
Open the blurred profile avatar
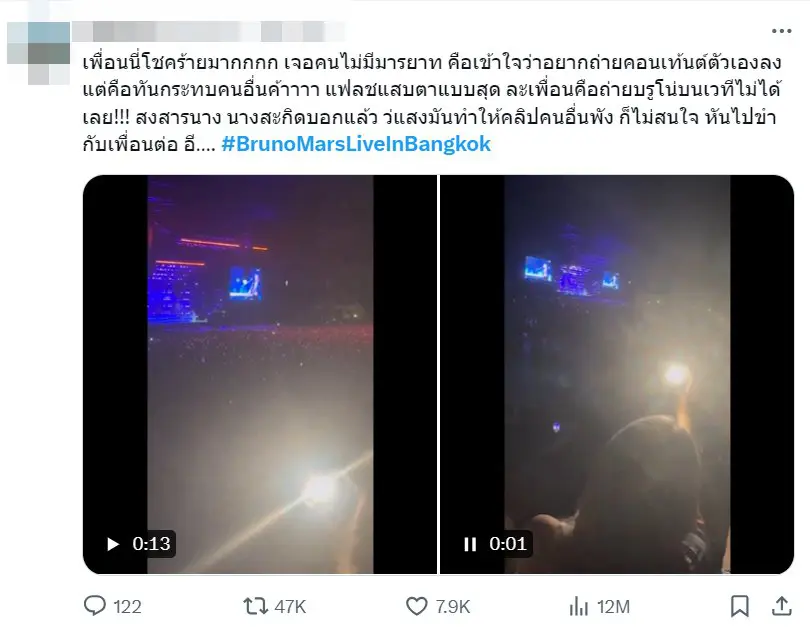pyautogui.click(x=38, y=53)
